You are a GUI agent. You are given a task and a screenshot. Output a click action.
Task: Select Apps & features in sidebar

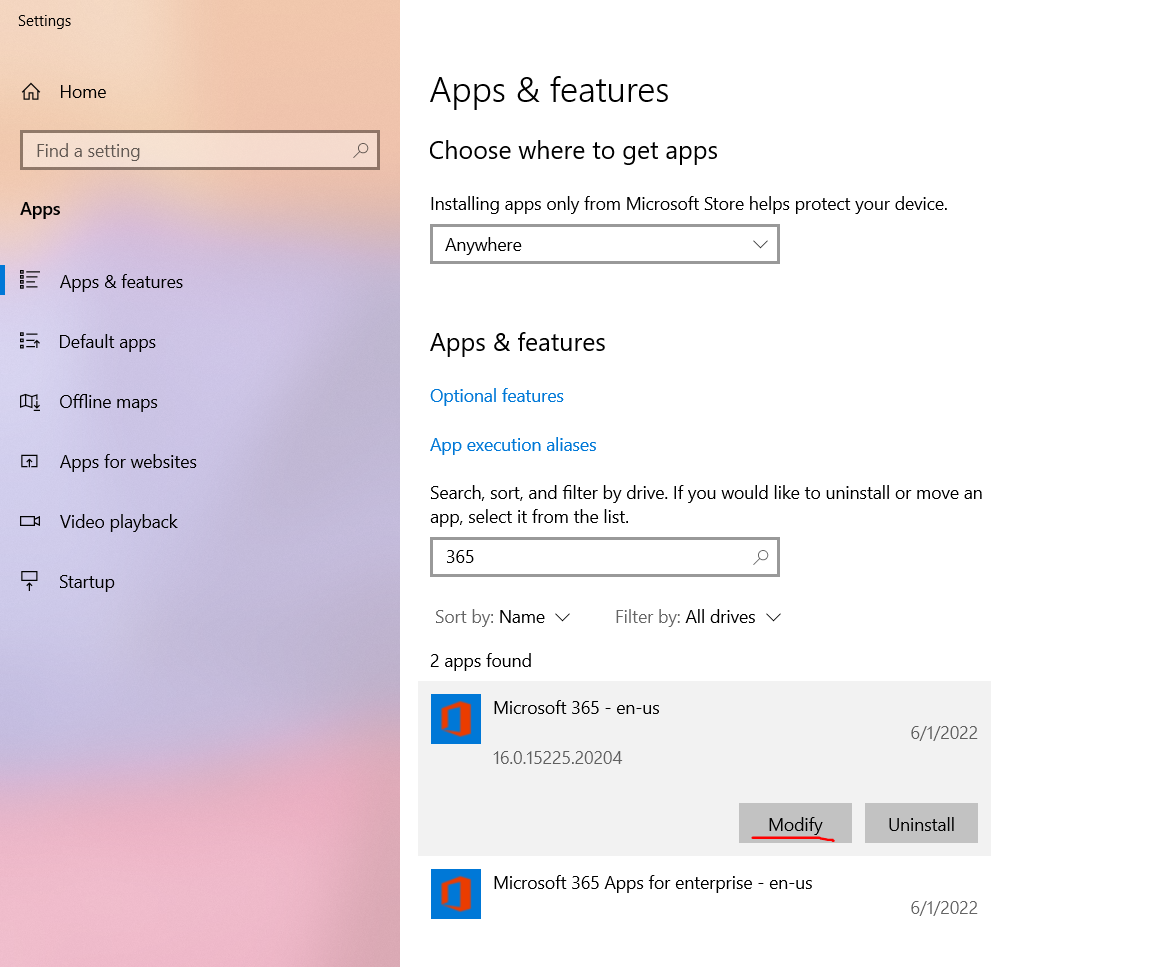121,281
